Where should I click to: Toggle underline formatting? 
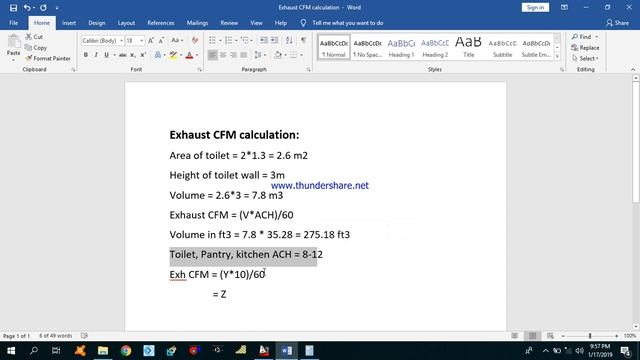(x=106, y=55)
